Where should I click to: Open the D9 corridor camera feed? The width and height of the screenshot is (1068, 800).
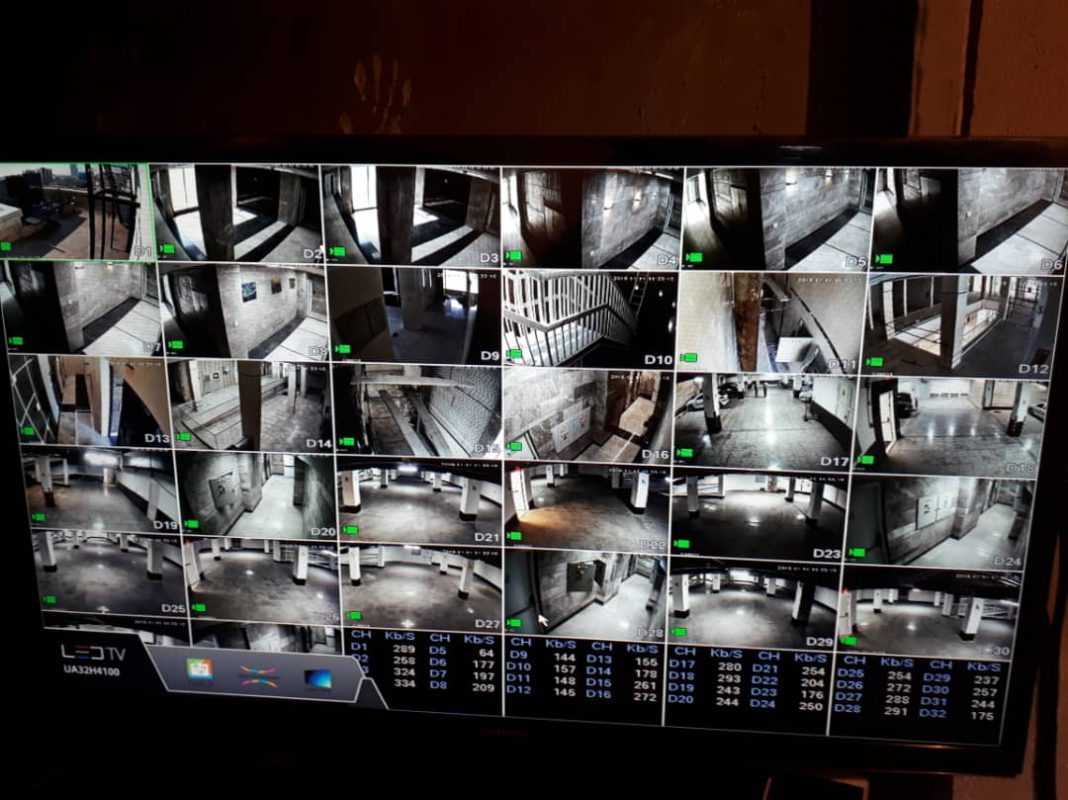(415, 314)
